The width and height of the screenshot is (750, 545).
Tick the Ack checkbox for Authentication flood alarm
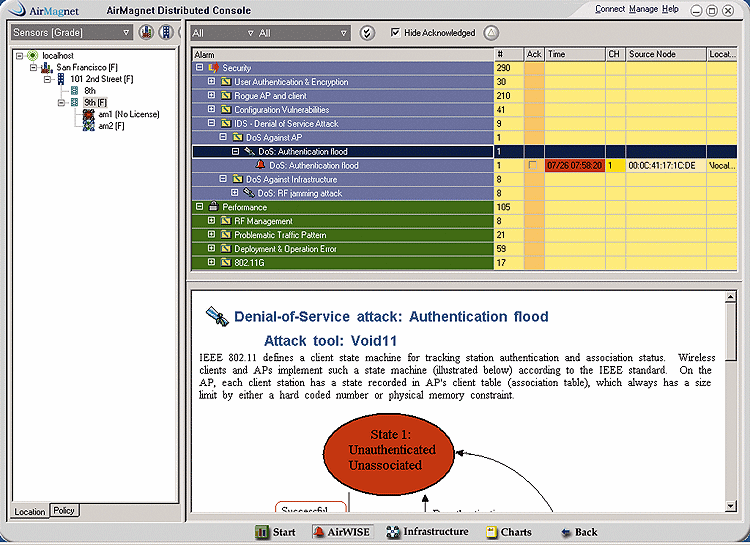(x=532, y=166)
